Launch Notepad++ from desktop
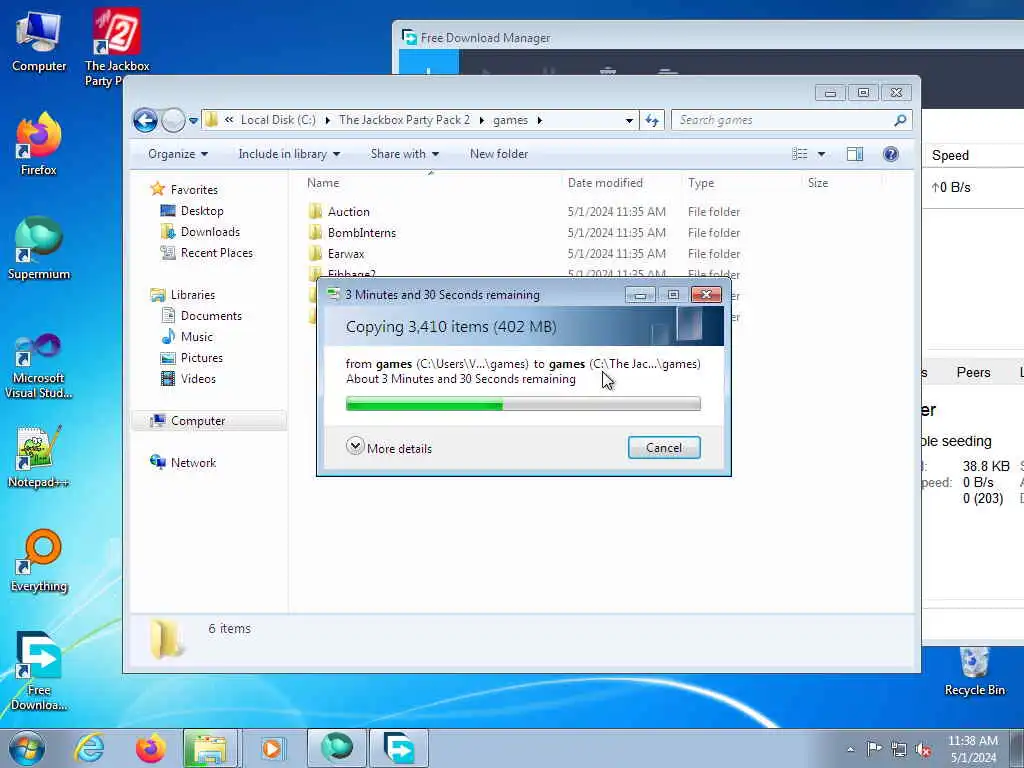 39,457
